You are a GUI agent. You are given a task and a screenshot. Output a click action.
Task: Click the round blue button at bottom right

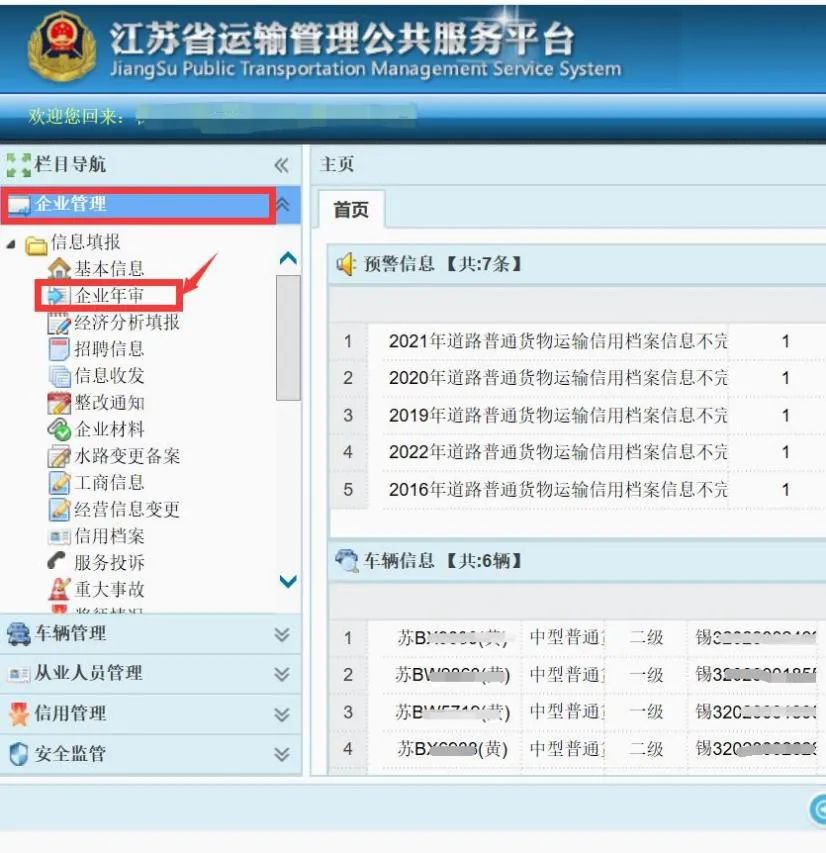click(x=818, y=810)
